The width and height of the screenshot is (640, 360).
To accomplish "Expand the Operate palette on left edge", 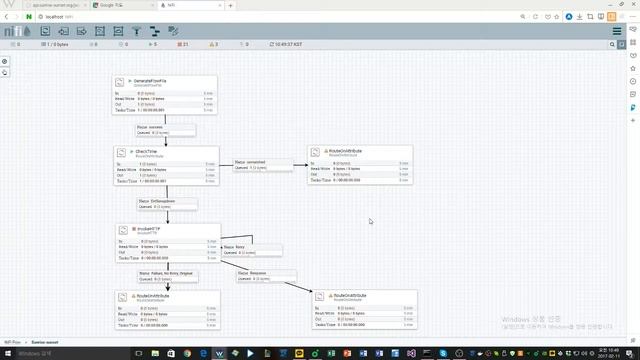I will 4,73.
